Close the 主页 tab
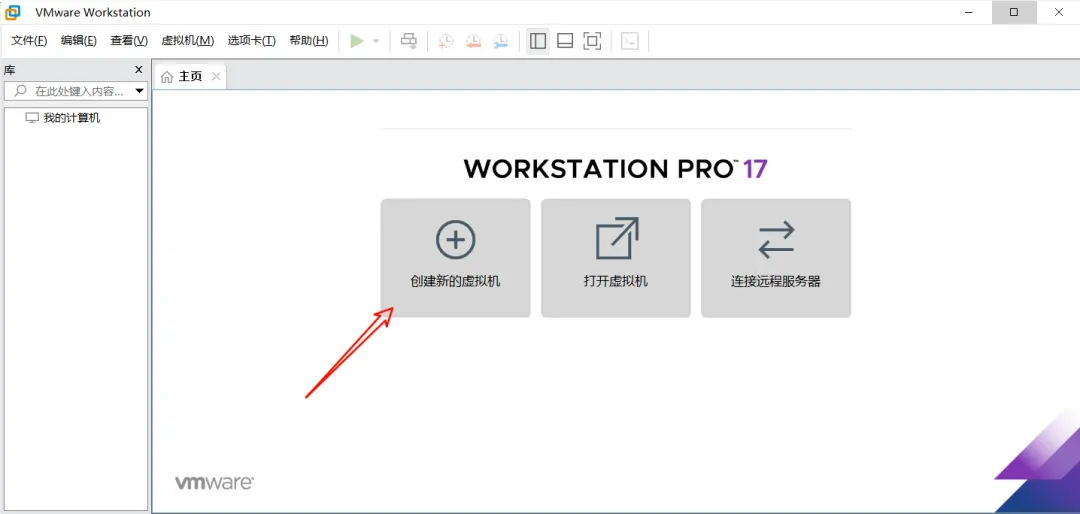 (x=216, y=76)
